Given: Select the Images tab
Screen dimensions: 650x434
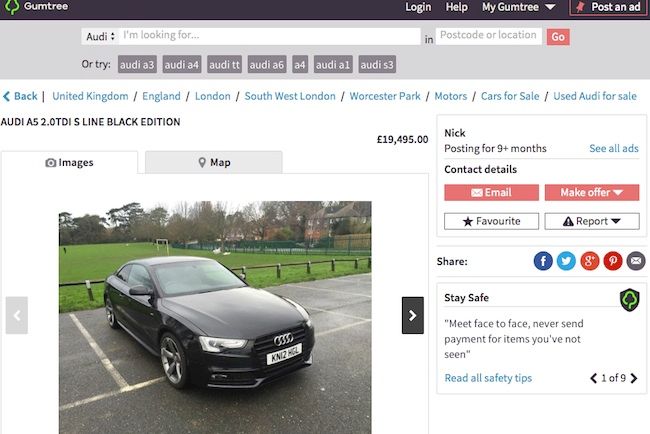Looking at the screenshot, I should click(69, 162).
